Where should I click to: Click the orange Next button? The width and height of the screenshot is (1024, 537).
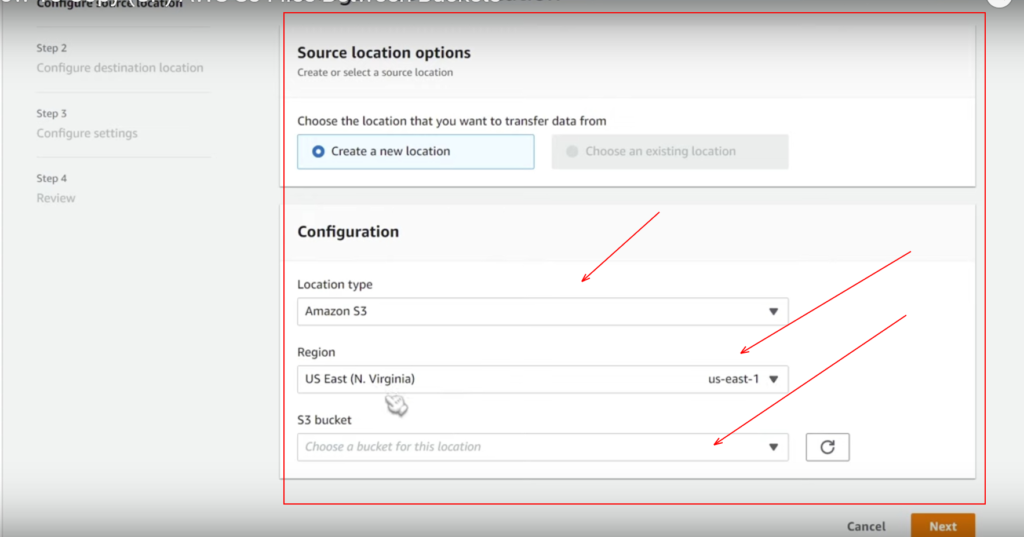[x=942, y=526]
